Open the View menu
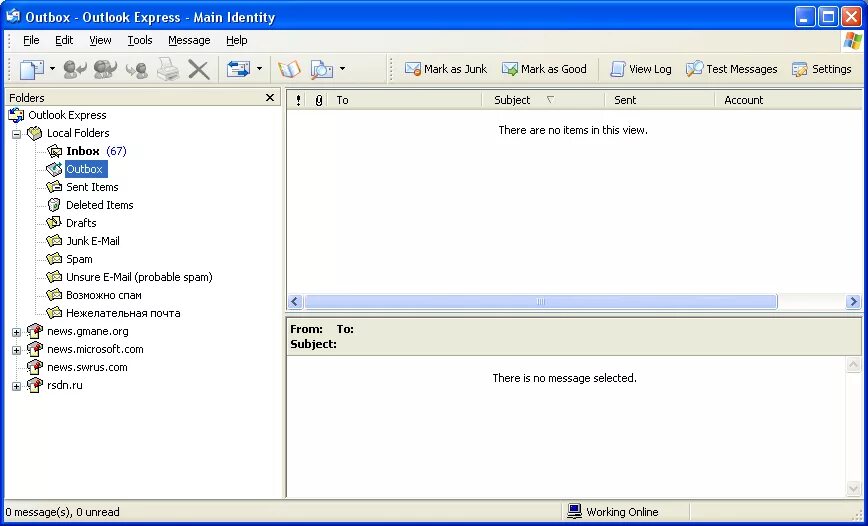Image resolution: width=868 pixels, height=526 pixels. [100, 40]
